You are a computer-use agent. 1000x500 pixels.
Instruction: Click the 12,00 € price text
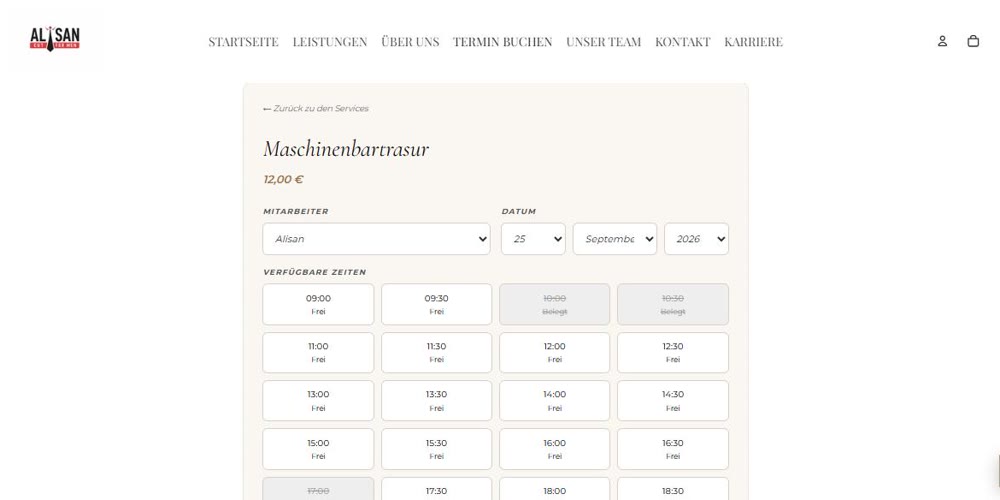[x=283, y=179]
